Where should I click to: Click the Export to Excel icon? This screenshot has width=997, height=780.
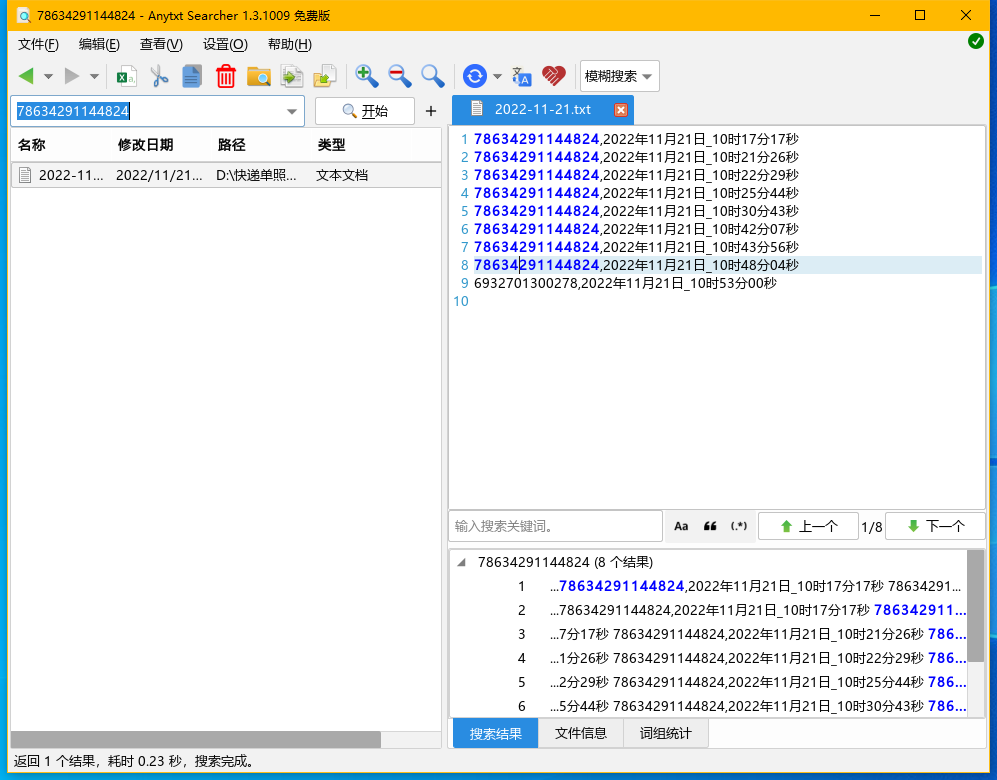(x=126, y=76)
